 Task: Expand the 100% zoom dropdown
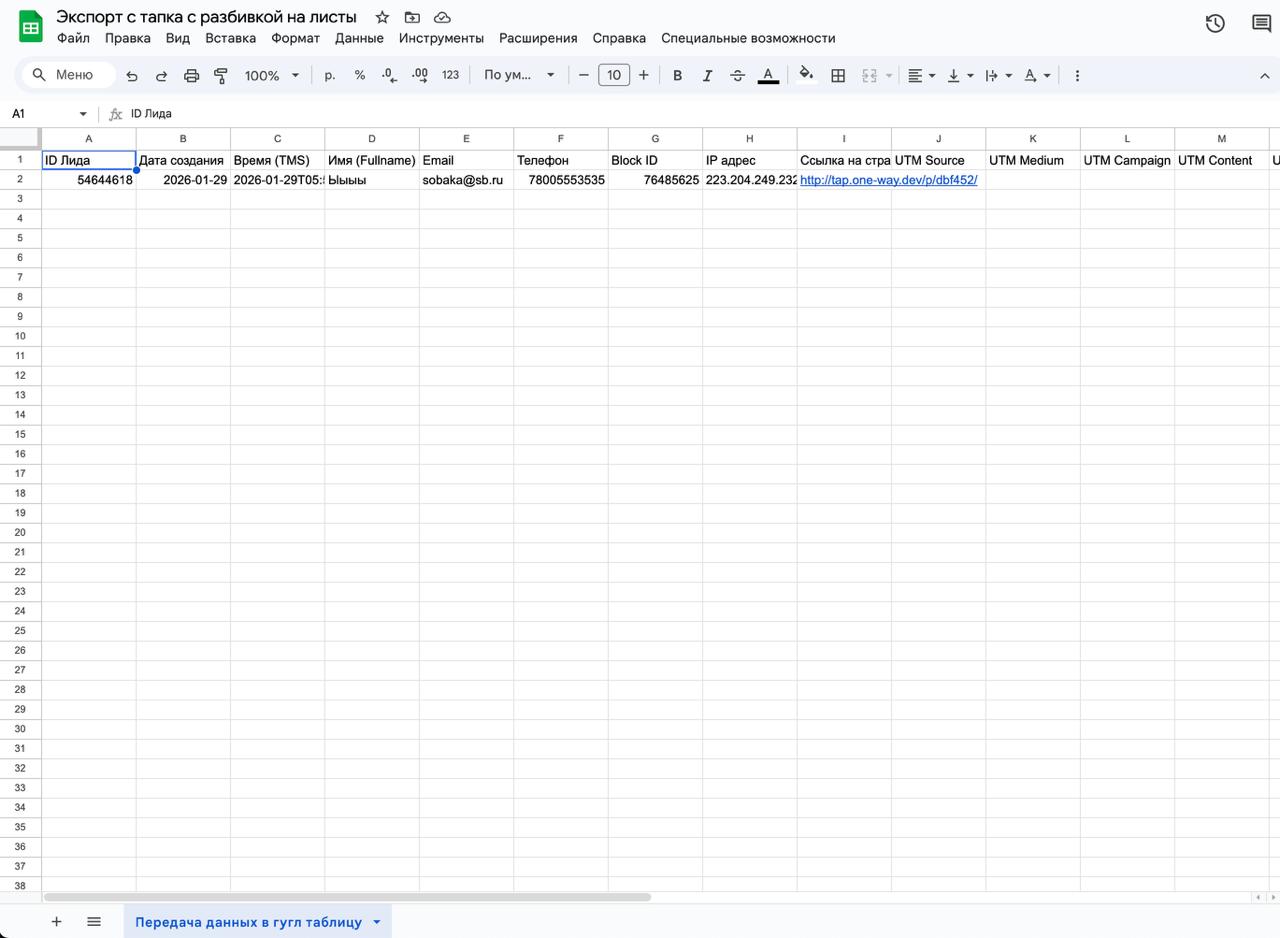pos(272,76)
